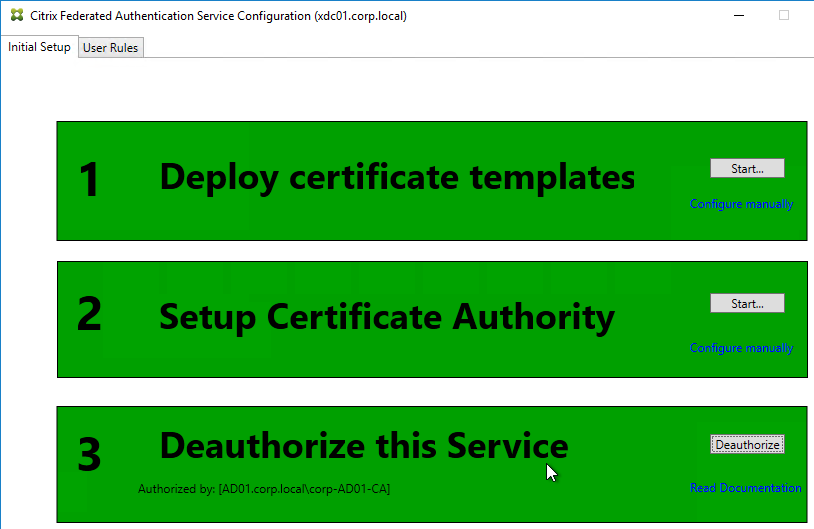
Task: Click the Deauthorize button
Action: point(747,444)
